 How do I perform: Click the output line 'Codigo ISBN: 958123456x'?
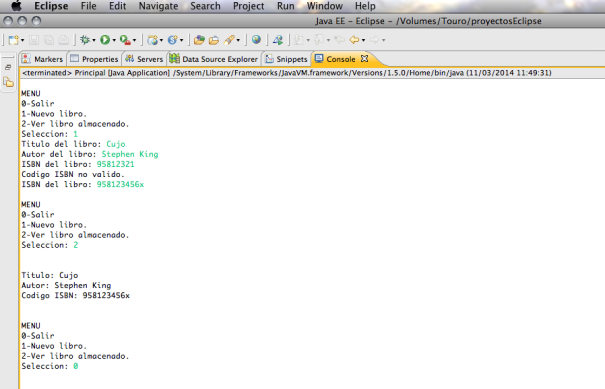pyautogui.click(x=76, y=296)
